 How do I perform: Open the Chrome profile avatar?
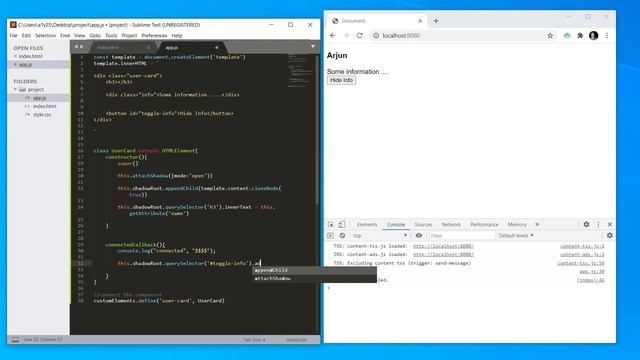click(594, 36)
